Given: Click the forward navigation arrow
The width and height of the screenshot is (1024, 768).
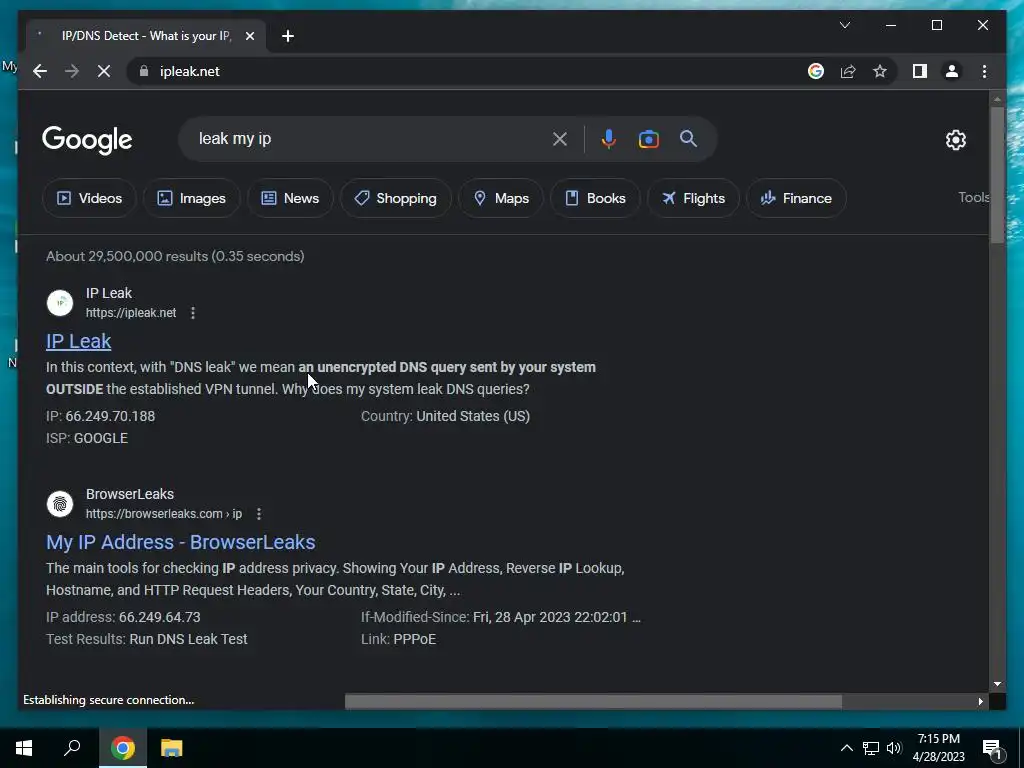Looking at the screenshot, I should click(x=72, y=71).
